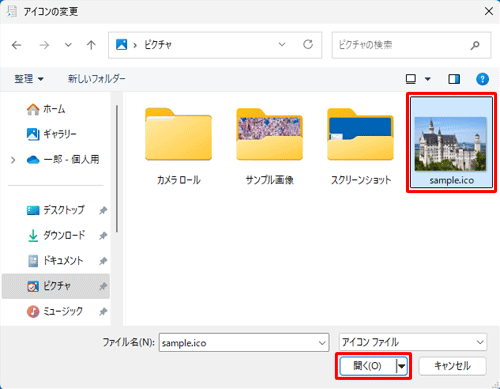Image resolution: width=500 pixels, height=389 pixels.
Task: Go forward using the right arrow
Action: pyautogui.click(x=44, y=45)
